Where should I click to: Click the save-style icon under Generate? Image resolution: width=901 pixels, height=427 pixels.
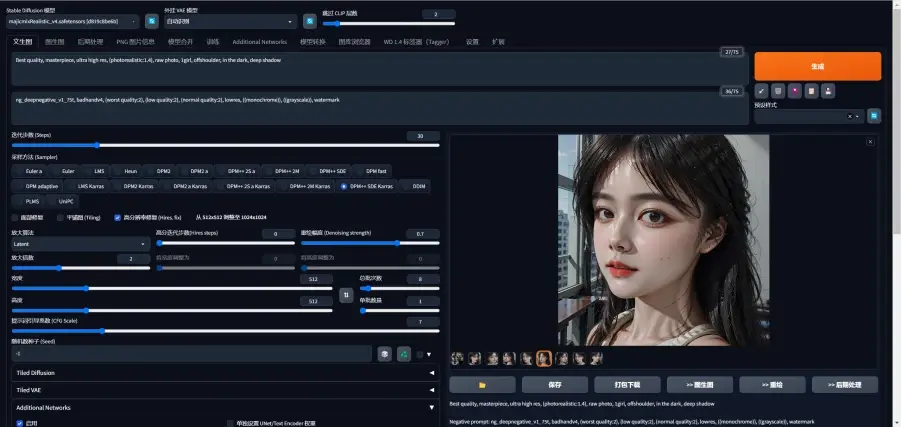coord(828,91)
